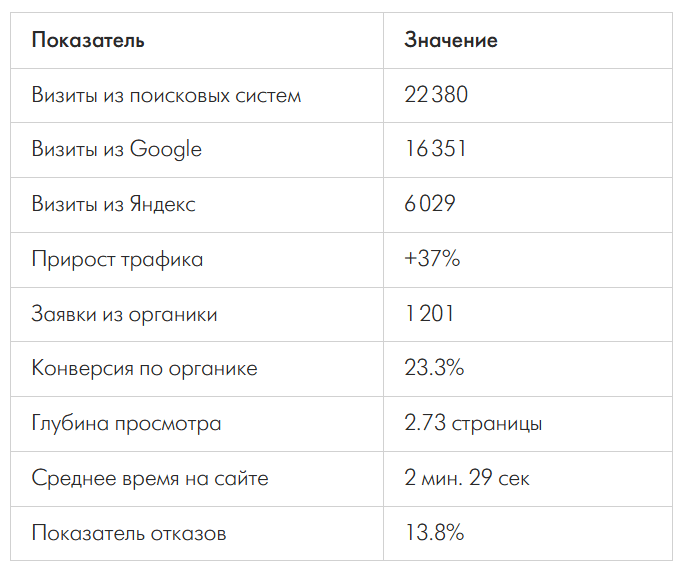This screenshot has width=681, height=571.
Task: Click the +37% growth value
Action: pyautogui.click(x=432, y=260)
